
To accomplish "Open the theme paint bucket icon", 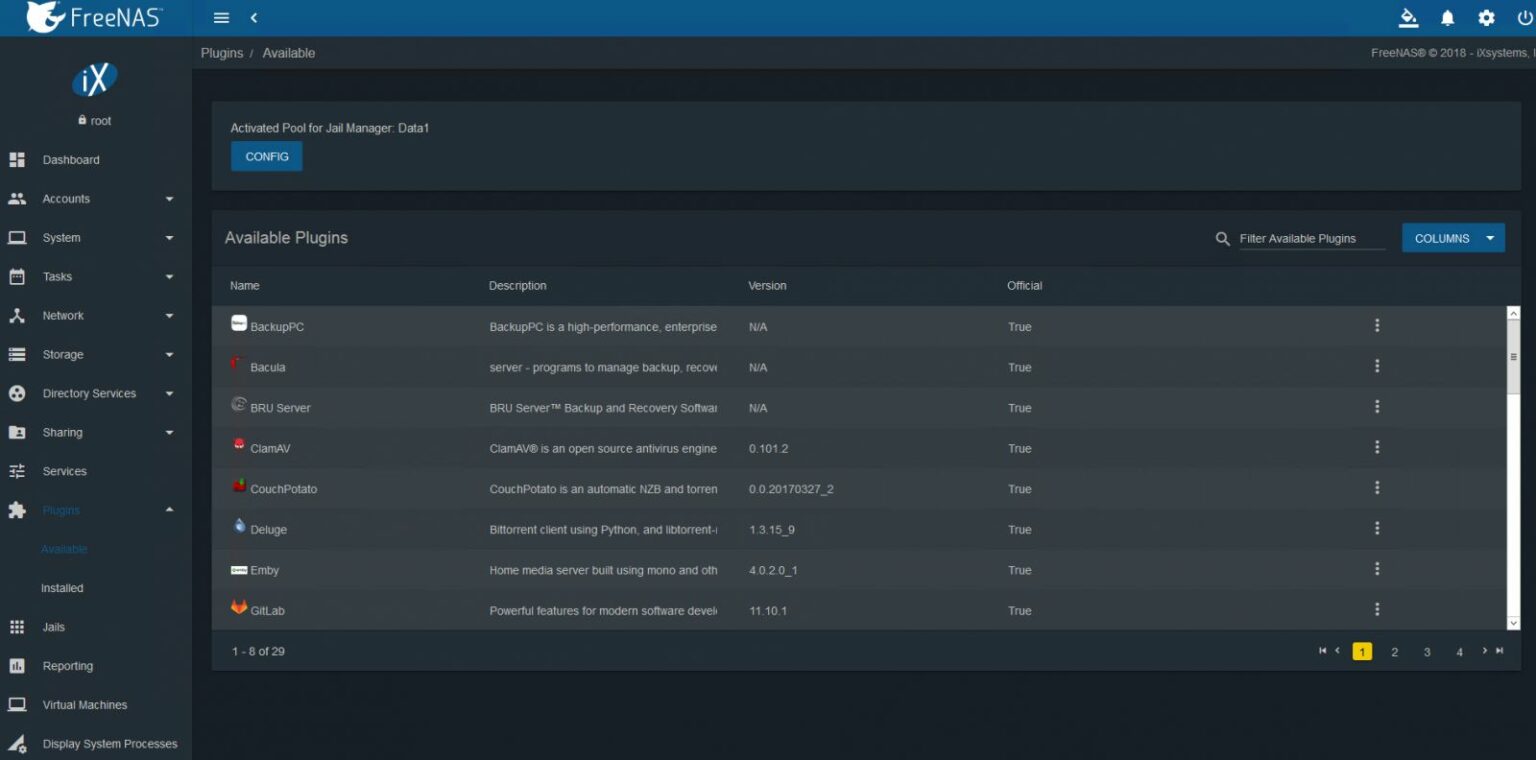I will click(x=1408, y=18).
